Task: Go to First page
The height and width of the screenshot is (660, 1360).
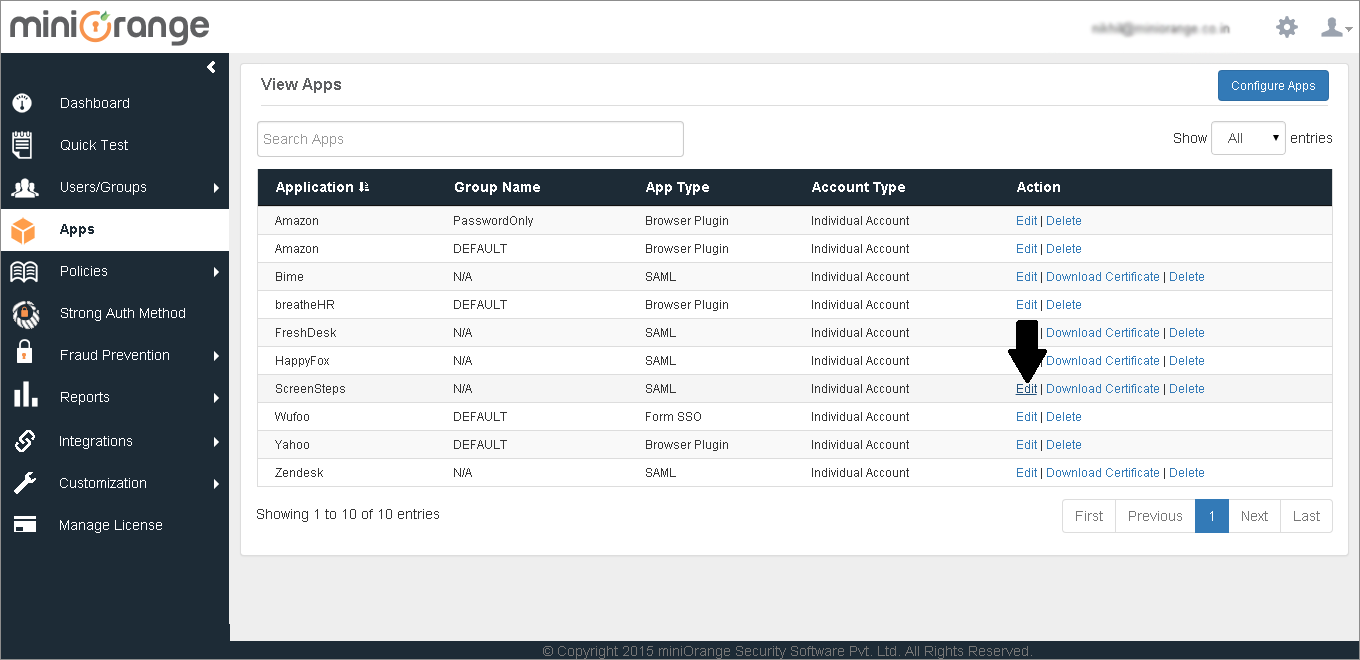Action: 1089,516
